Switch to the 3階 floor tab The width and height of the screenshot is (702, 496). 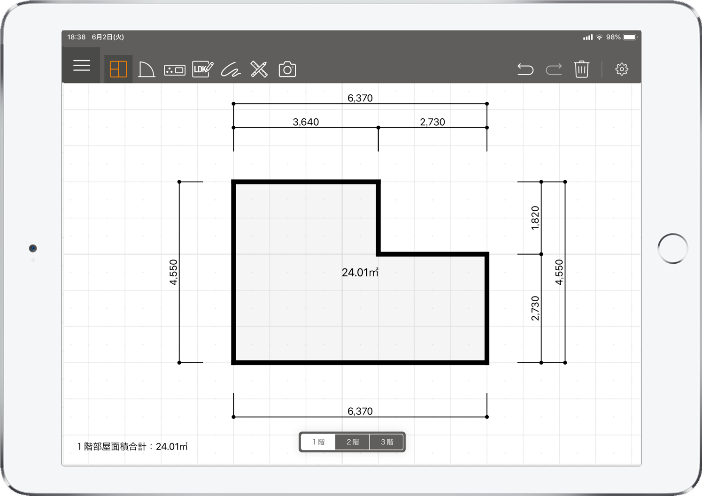387,442
